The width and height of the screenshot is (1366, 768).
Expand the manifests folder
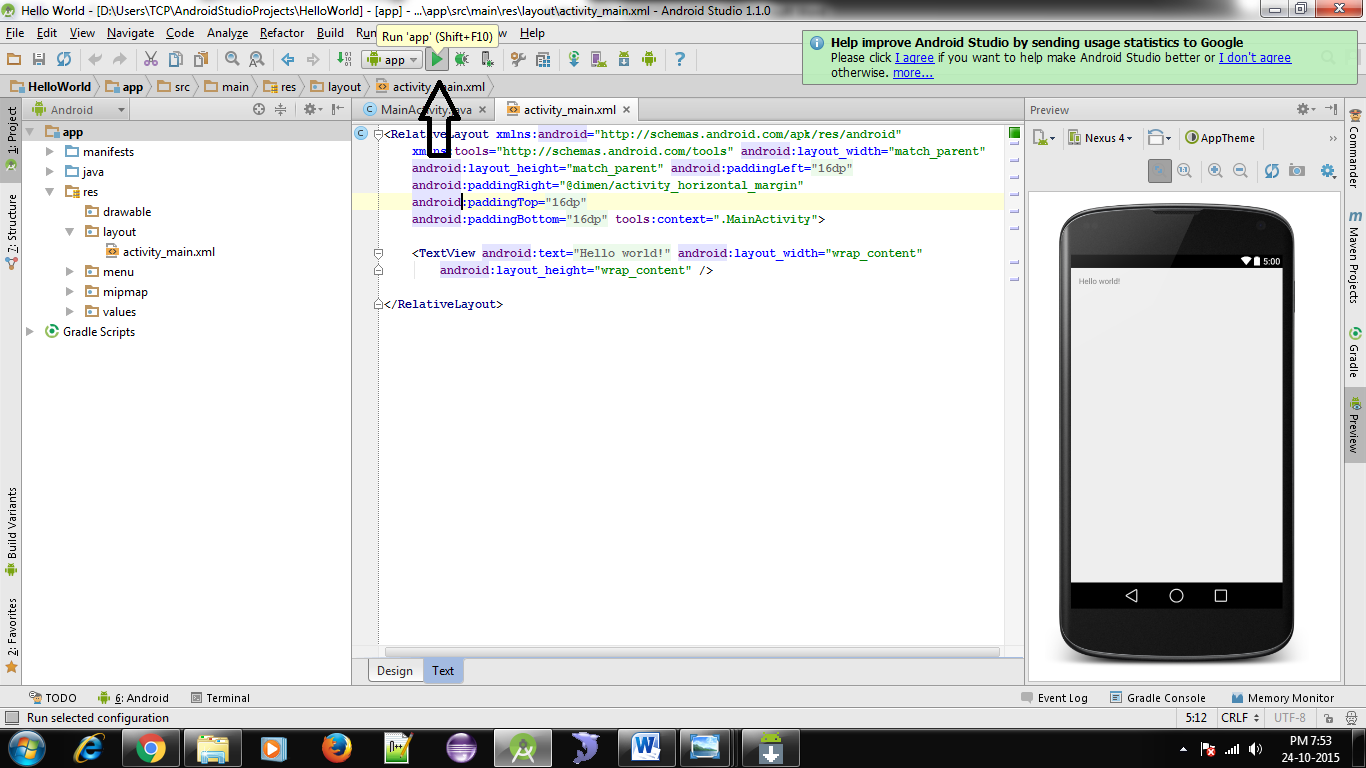coord(51,152)
